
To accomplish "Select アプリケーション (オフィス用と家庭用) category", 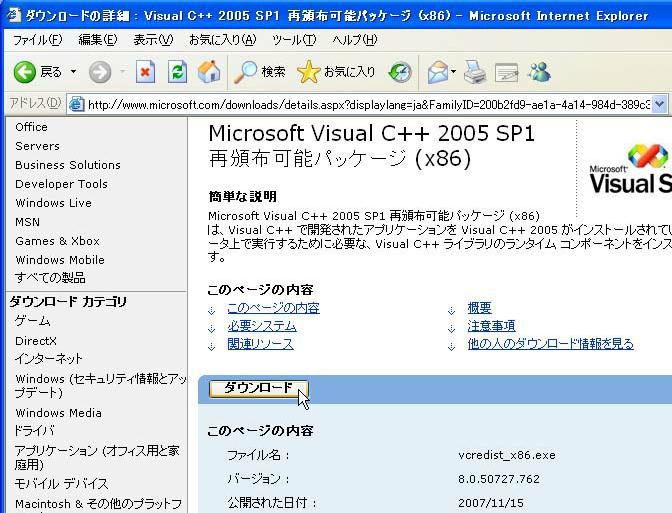I will (97, 457).
